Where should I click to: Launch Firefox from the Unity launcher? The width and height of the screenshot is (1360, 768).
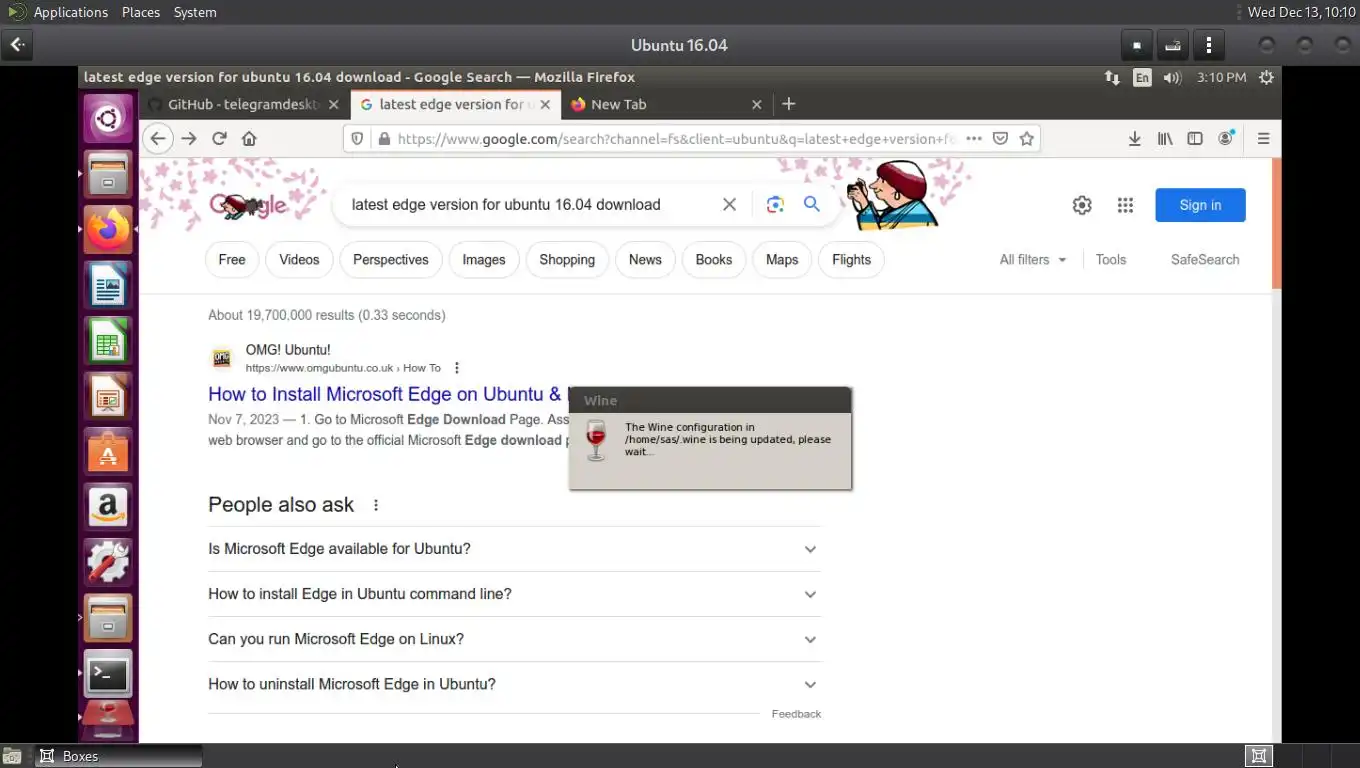point(108,230)
